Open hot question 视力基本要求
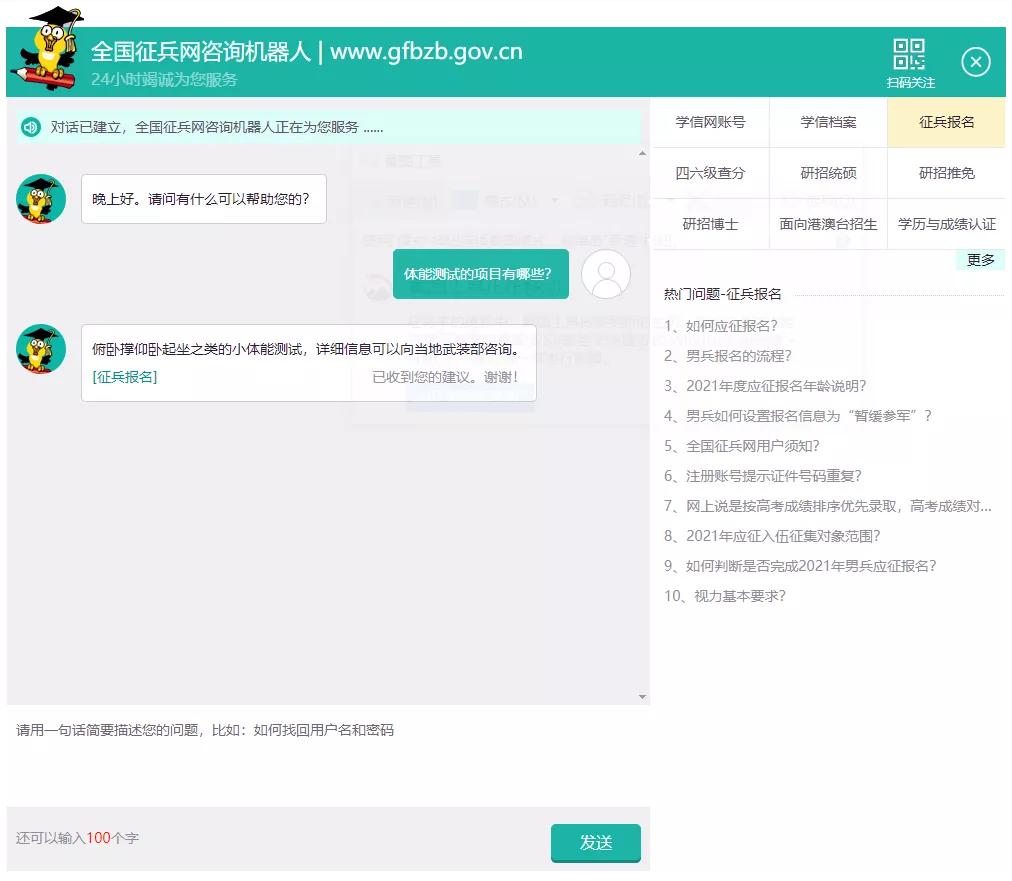Screen dimensions: 1012x881 pyautogui.click(x=725, y=595)
